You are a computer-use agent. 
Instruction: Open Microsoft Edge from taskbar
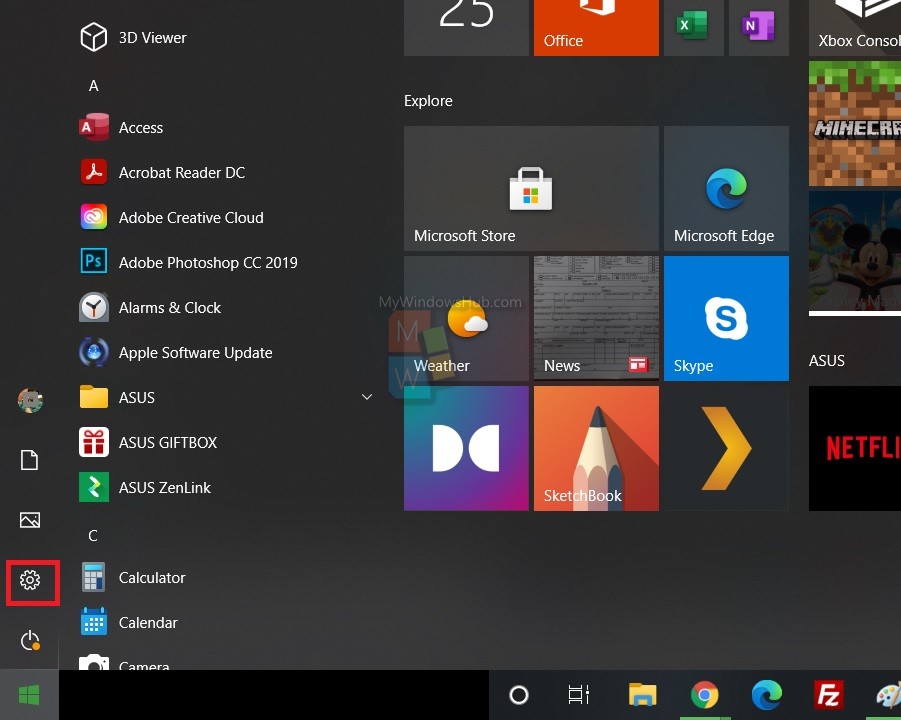[x=767, y=695]
